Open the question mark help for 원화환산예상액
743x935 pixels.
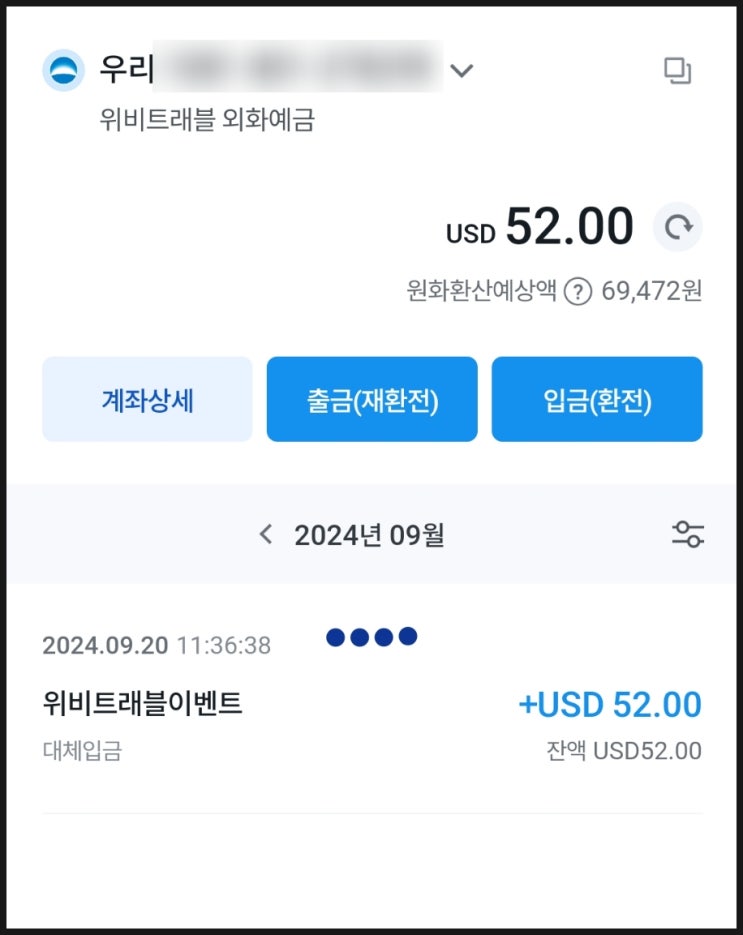(578, 292)
